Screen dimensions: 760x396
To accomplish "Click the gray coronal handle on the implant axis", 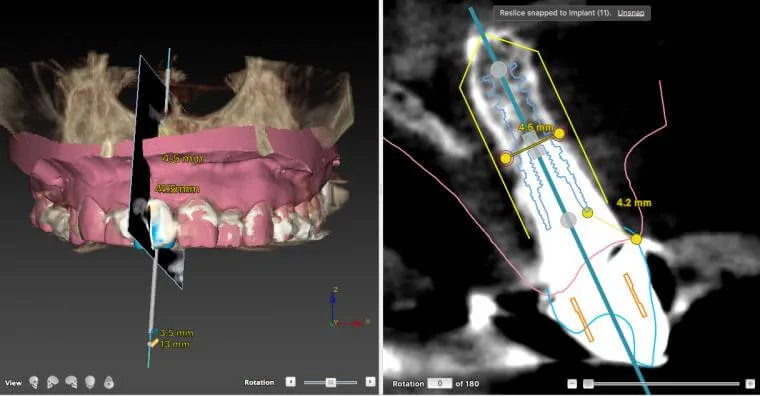I will pyautogui.click(x=569, y=220).
